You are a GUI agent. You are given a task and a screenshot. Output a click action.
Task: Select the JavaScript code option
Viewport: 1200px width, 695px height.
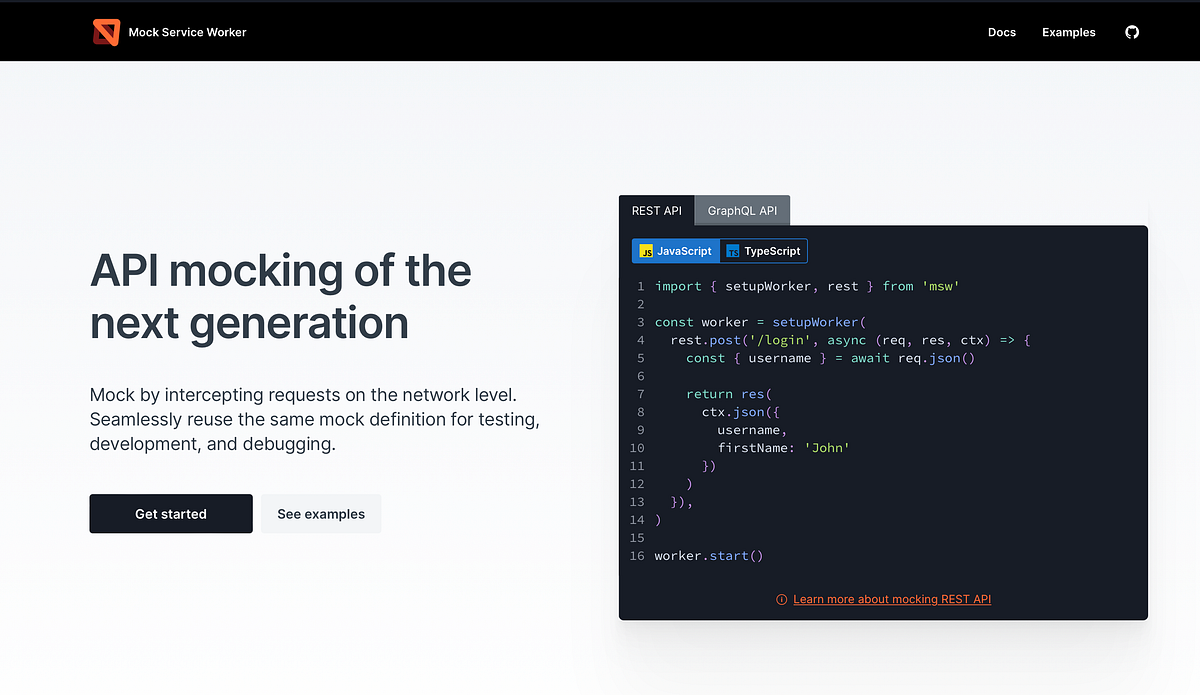click(x=676, y=251)
